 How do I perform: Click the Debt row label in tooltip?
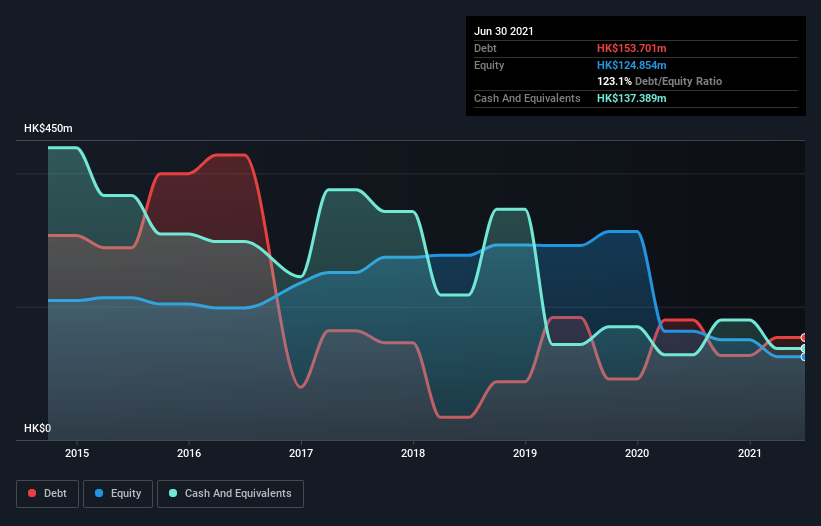(485, 48)
